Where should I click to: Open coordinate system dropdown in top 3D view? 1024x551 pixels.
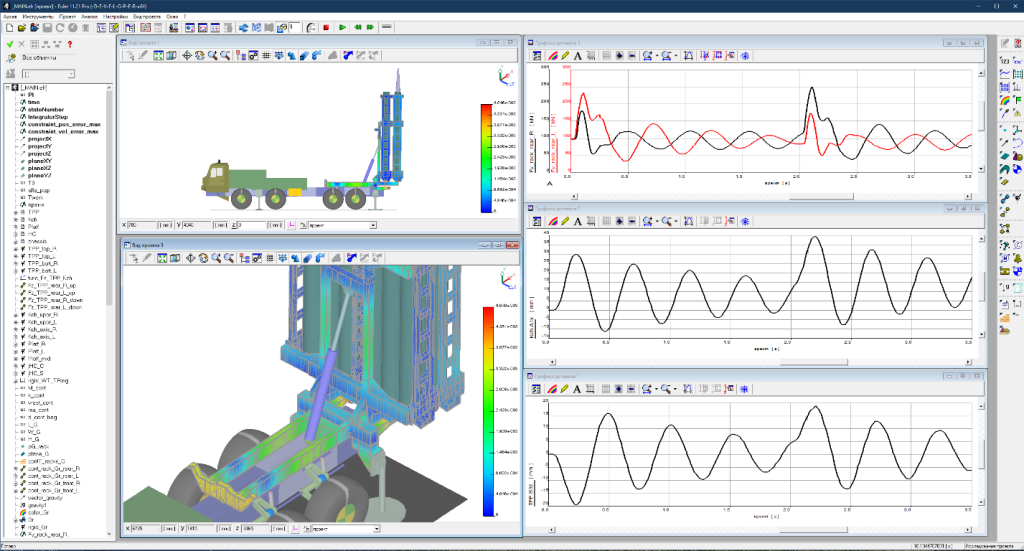(x=373, y=225)
